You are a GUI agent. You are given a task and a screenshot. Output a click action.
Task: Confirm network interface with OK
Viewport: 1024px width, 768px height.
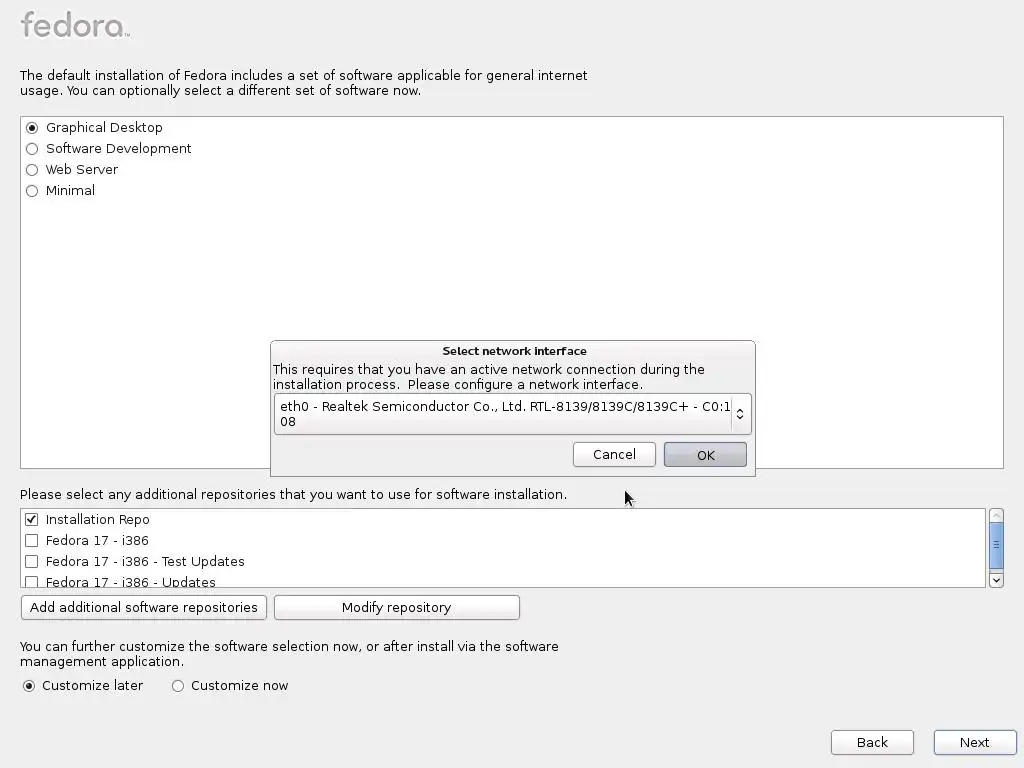(705, 455)
